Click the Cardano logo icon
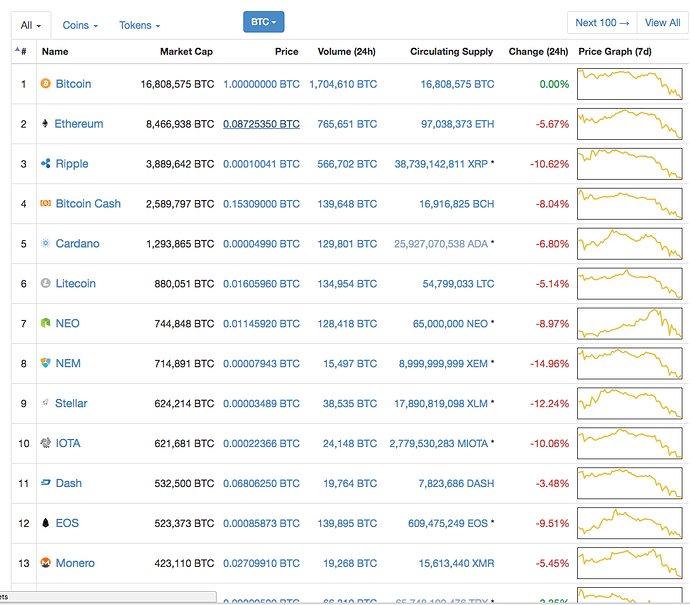Image resolution: width=690 pixels, height=605 pixels. coord(45,243)
